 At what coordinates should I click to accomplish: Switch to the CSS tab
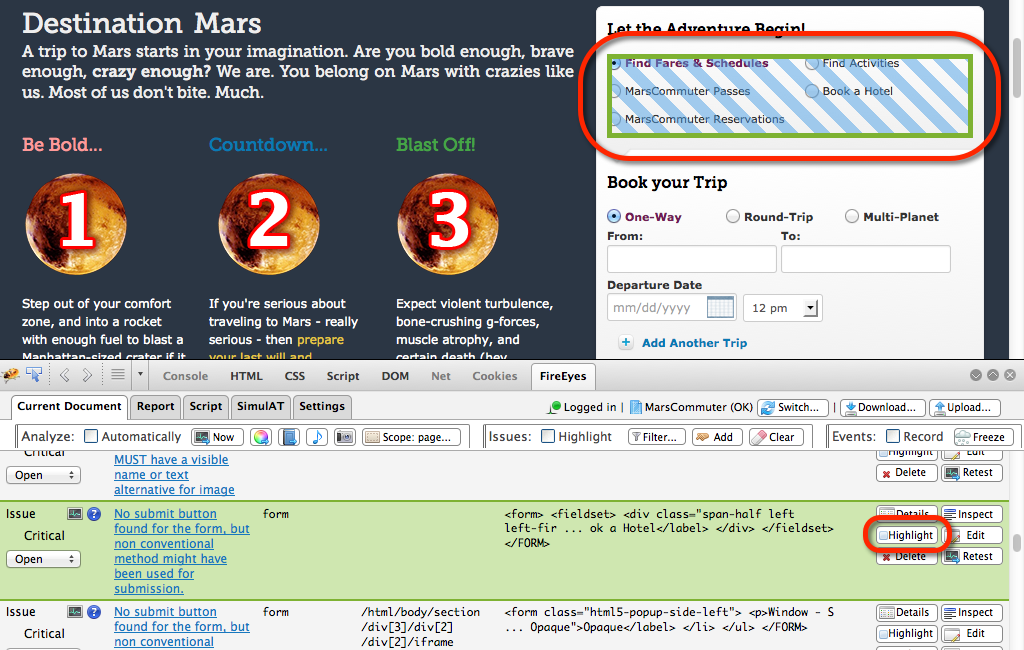click(295, 376)
